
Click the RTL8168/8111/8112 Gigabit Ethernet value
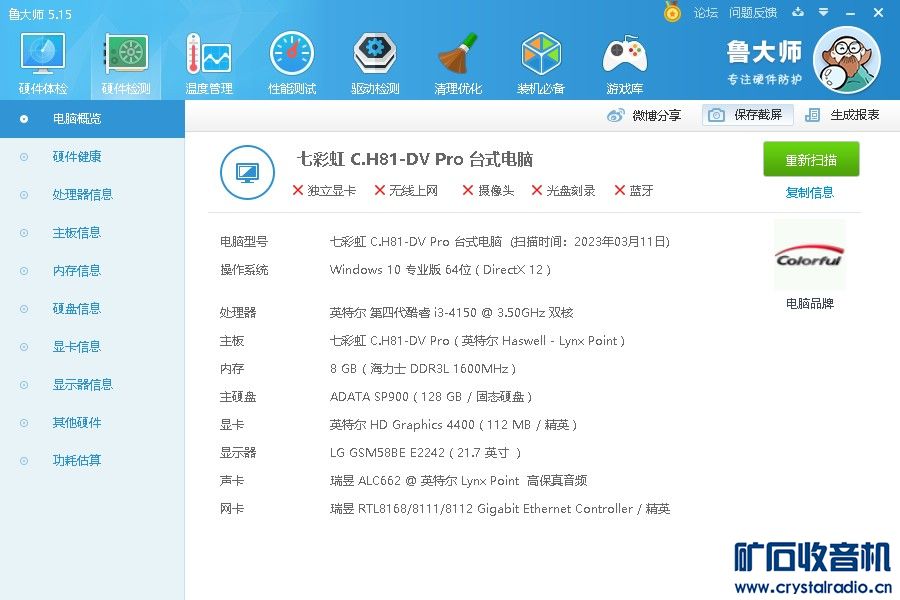pos(500,509)
